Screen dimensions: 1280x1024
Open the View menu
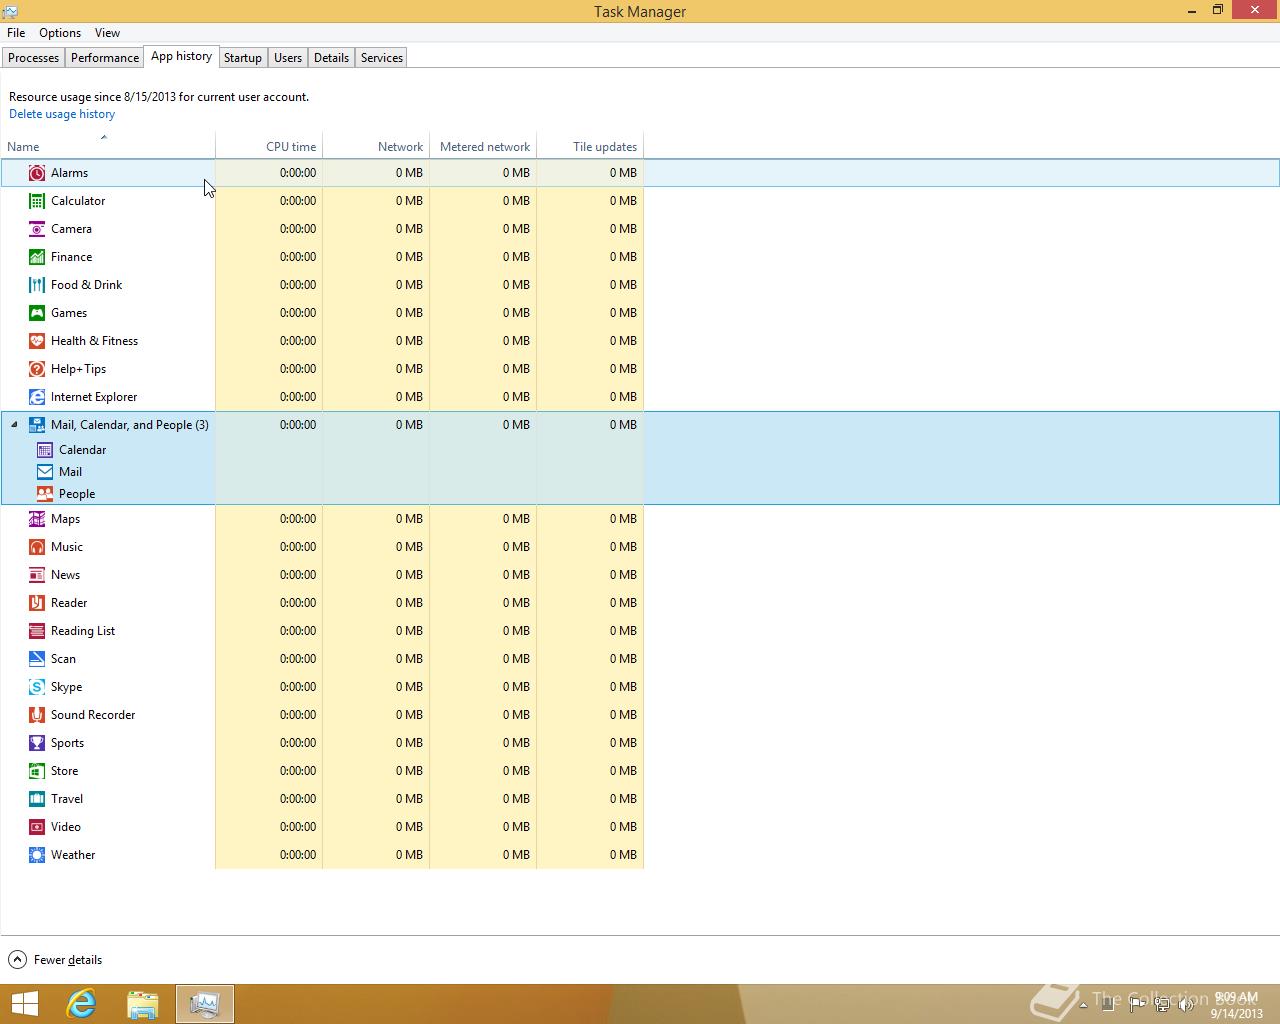[x=107, y=33]
